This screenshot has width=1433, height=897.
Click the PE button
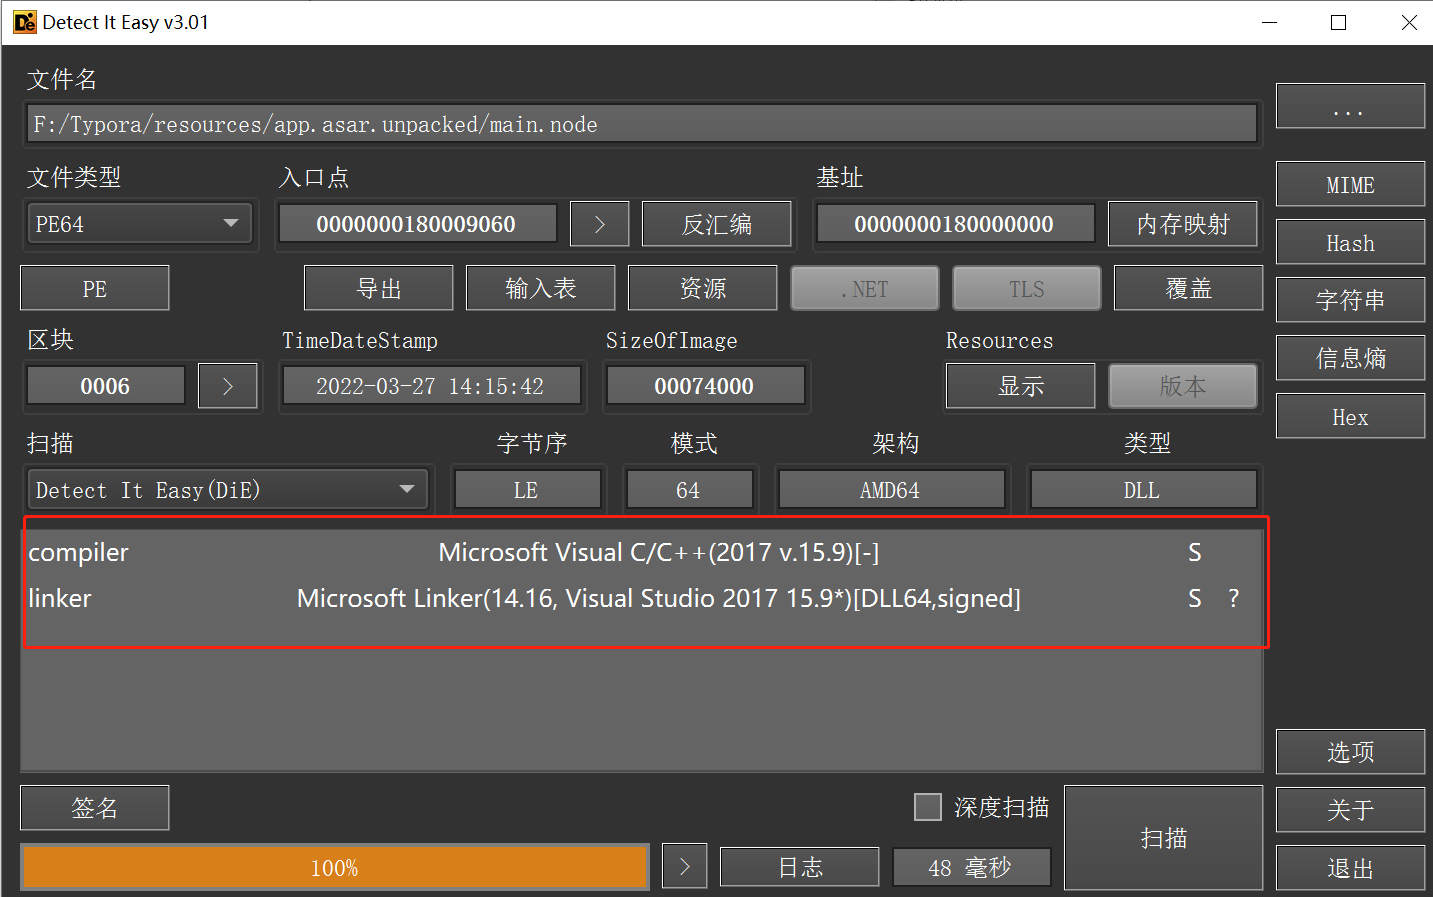tap(95, 288)
